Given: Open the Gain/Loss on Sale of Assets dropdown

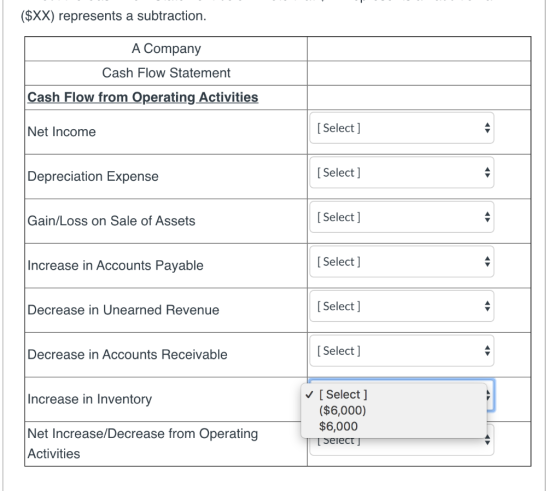Looking at the screenshot, I should (x=402, y=217).
